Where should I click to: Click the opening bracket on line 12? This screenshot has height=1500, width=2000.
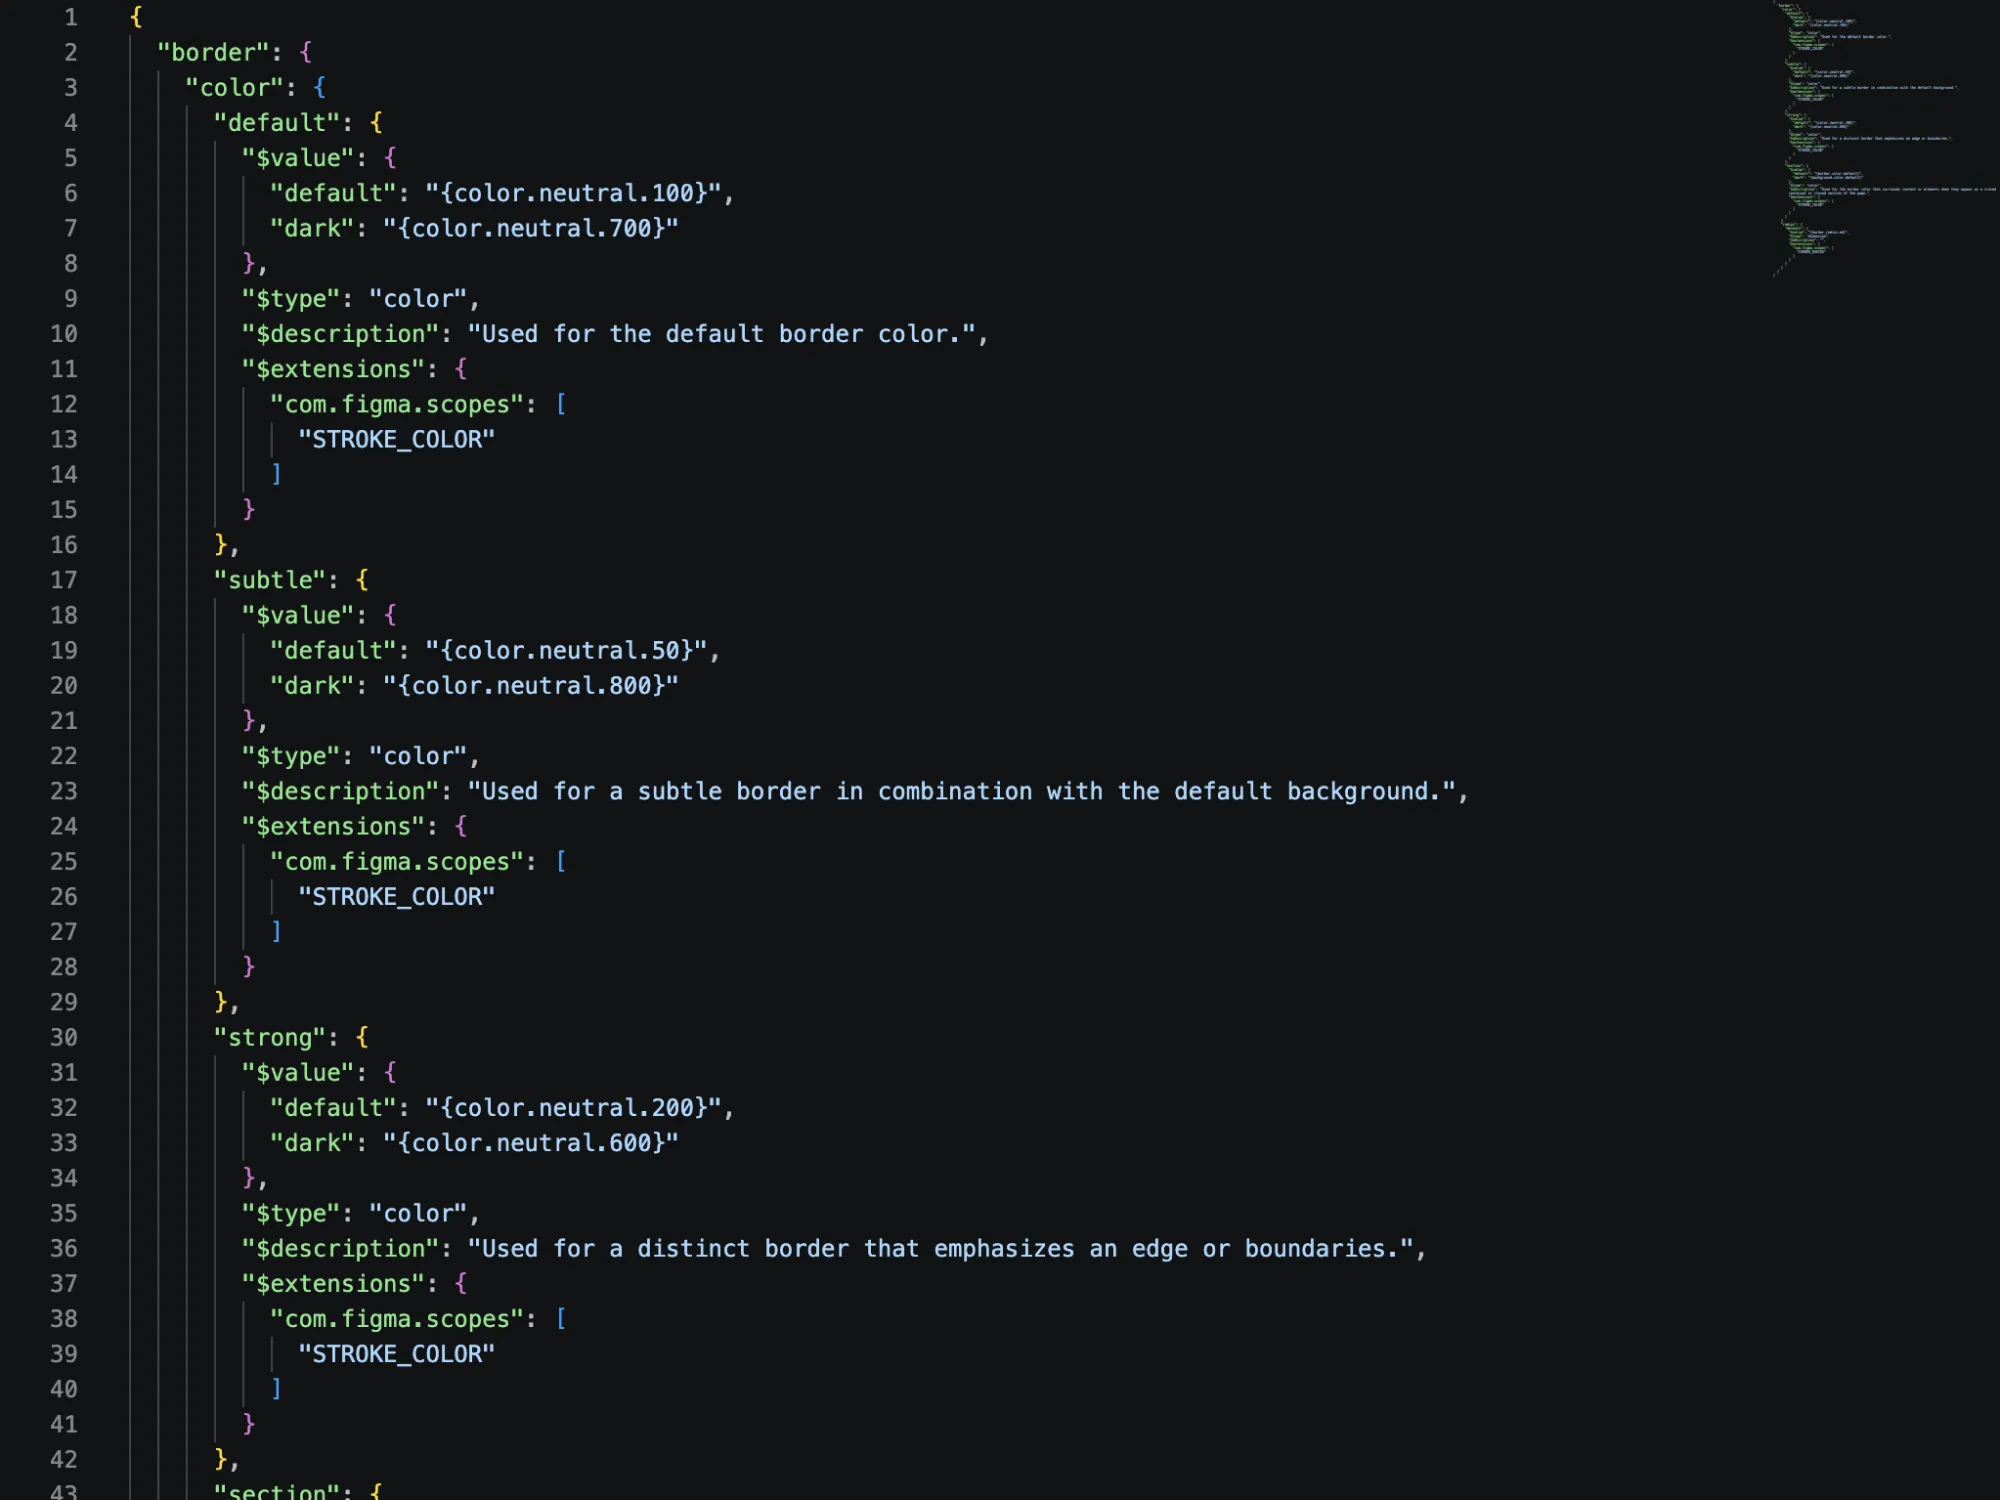[561, 404]
